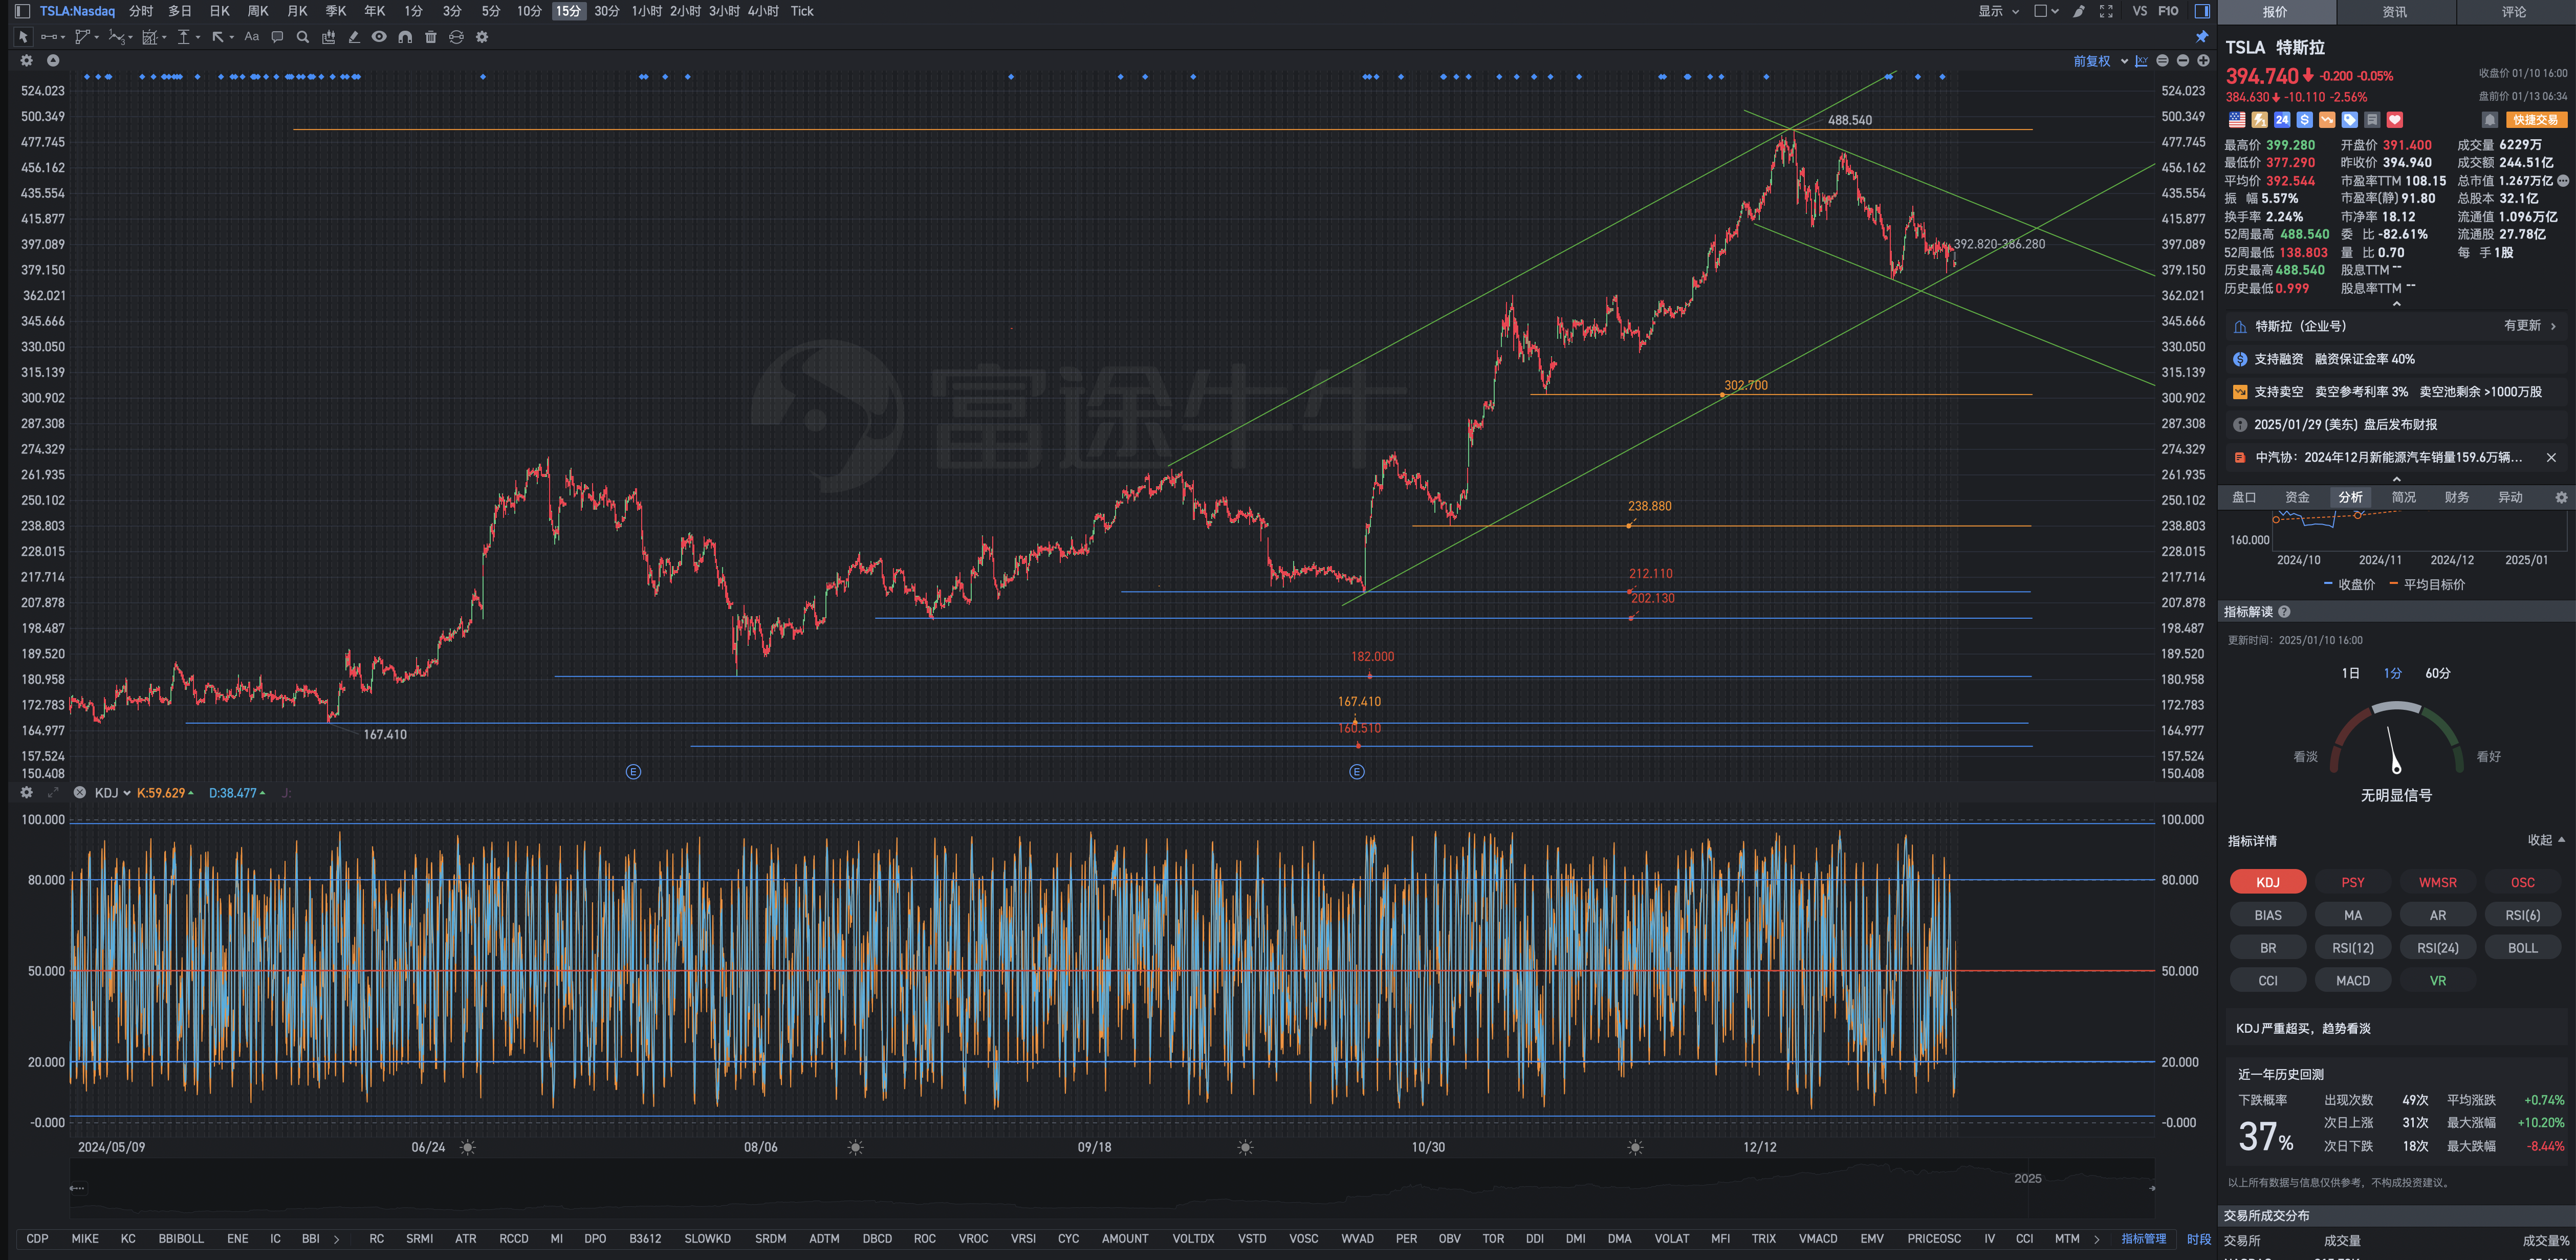Collapse indicator details with 收起

2546,840
